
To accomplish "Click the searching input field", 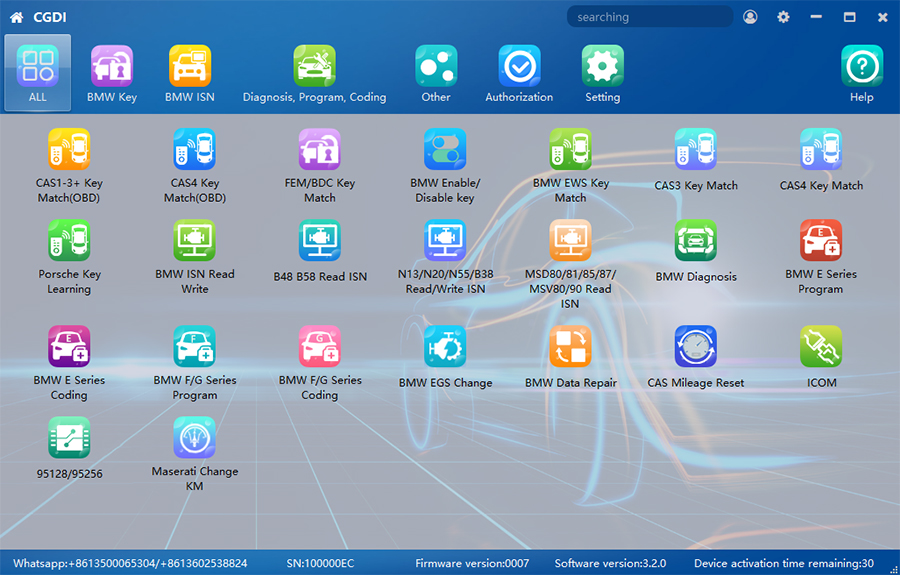I will click(x=648, y=17).
